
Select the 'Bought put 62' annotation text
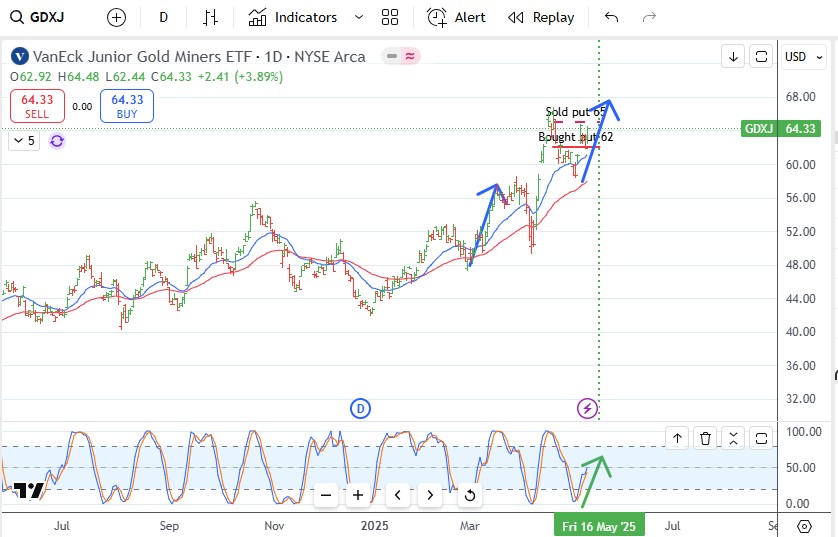(x=576, y=137)
